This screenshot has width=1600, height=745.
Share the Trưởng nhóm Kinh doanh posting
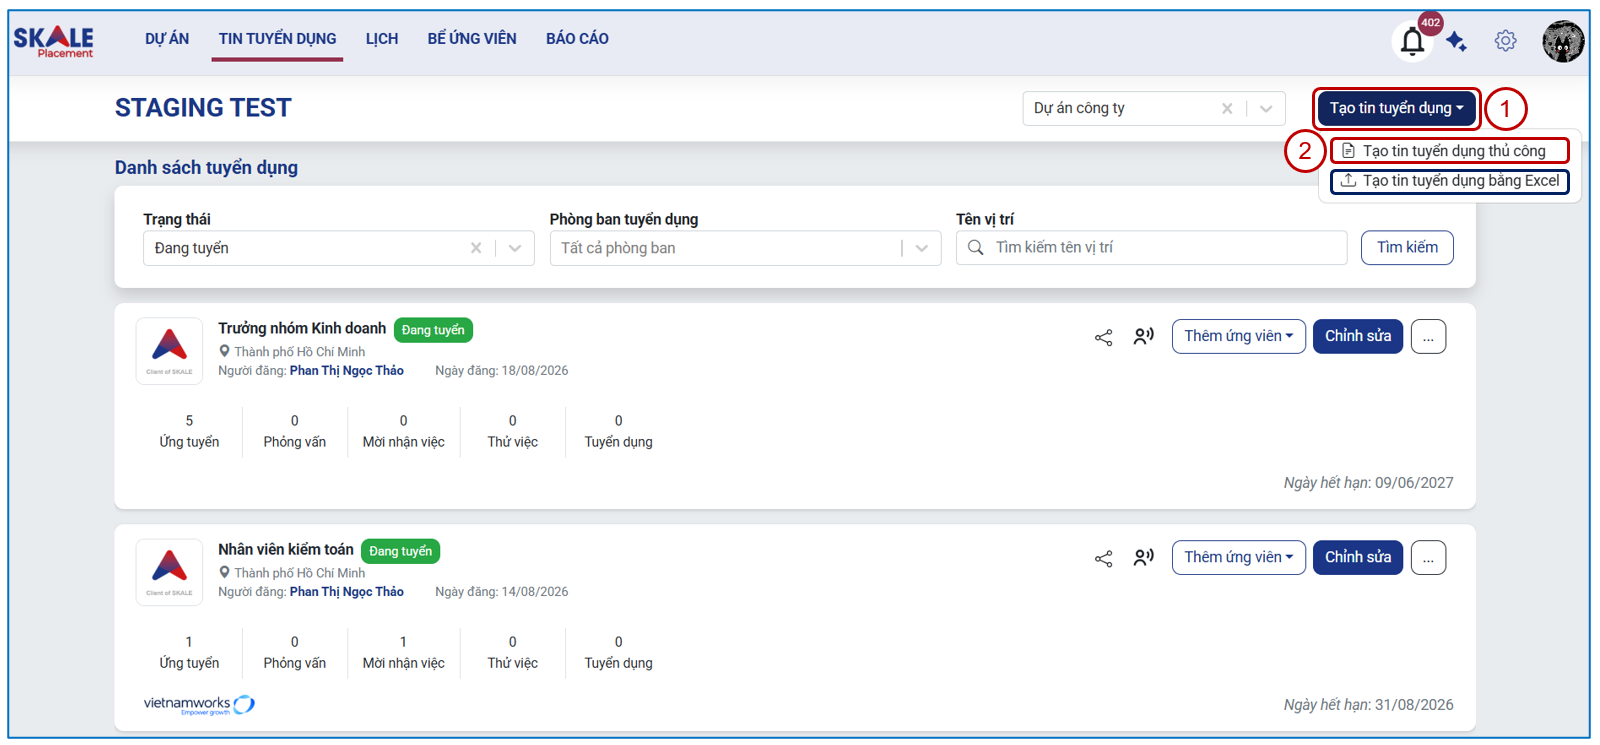(x=1103, y=338)
